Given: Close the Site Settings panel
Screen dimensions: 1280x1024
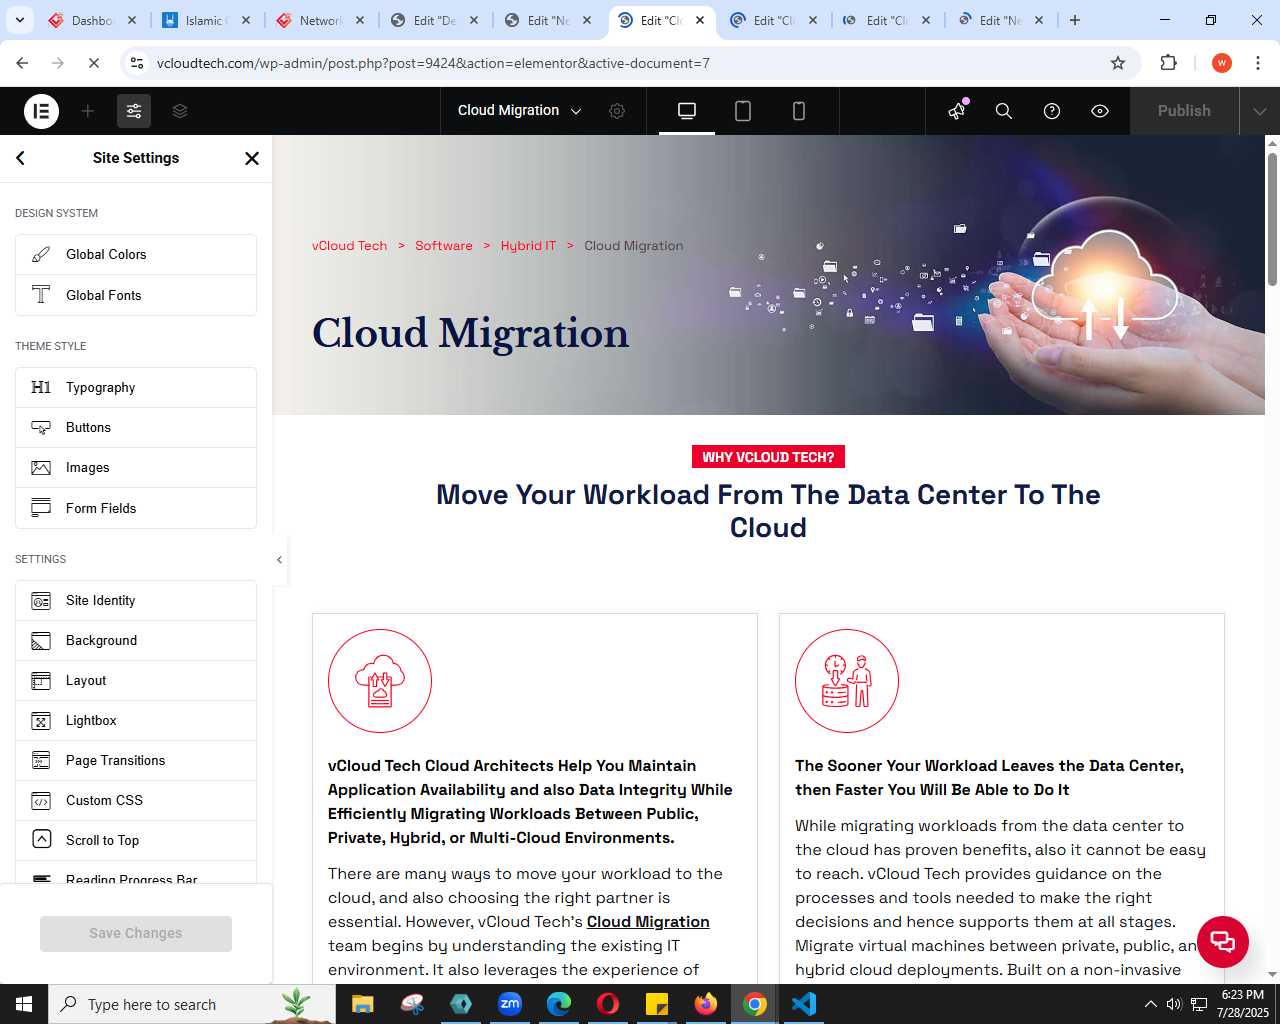Looking at the screenshot, I should pos(252,158).
